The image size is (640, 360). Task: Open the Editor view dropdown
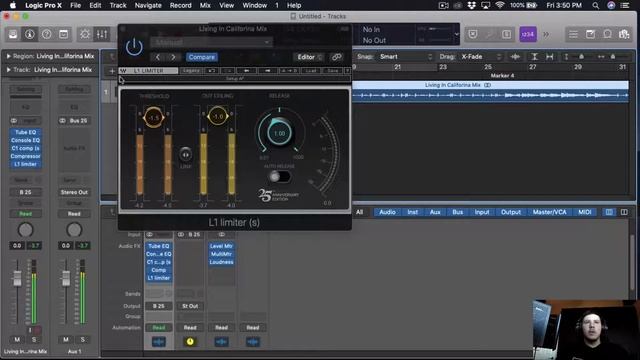(309, 57)
